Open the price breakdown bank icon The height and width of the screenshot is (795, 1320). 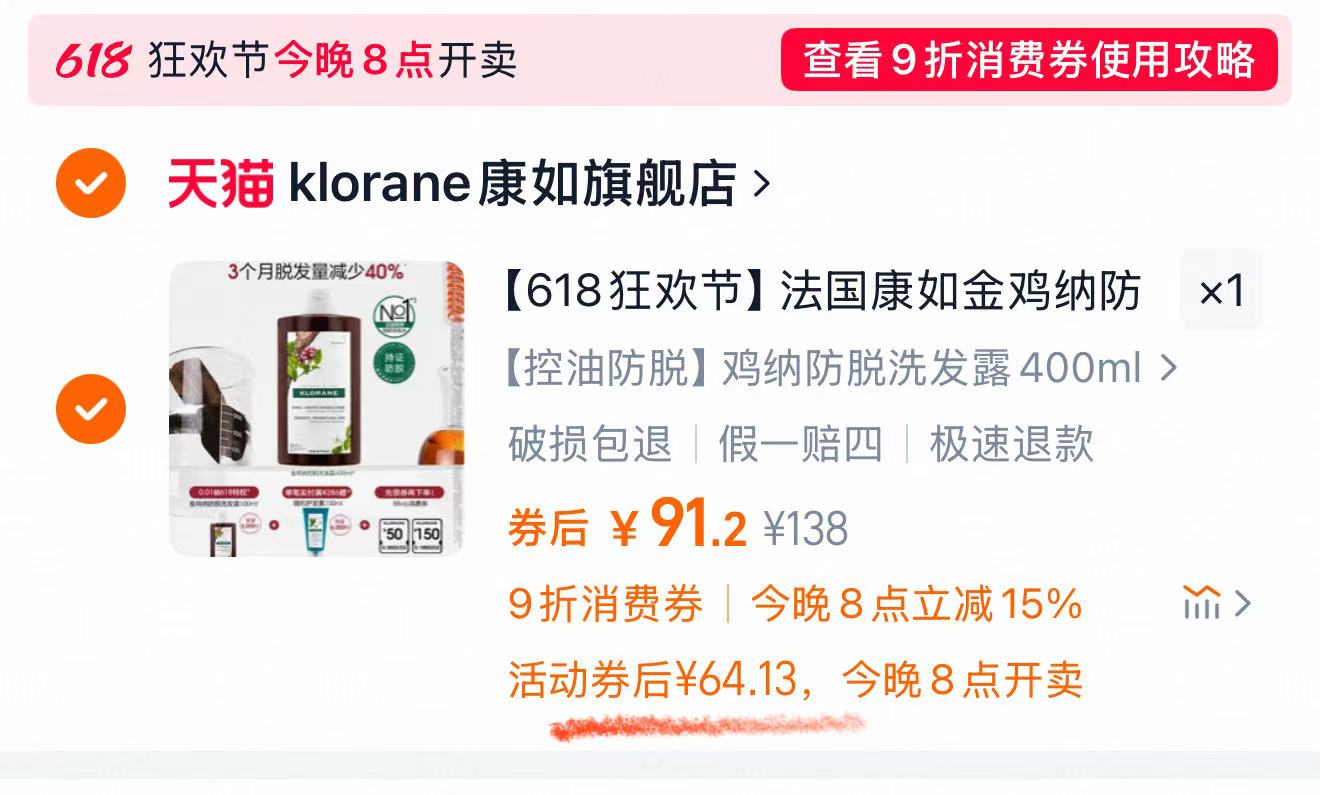coord(1201,603)
